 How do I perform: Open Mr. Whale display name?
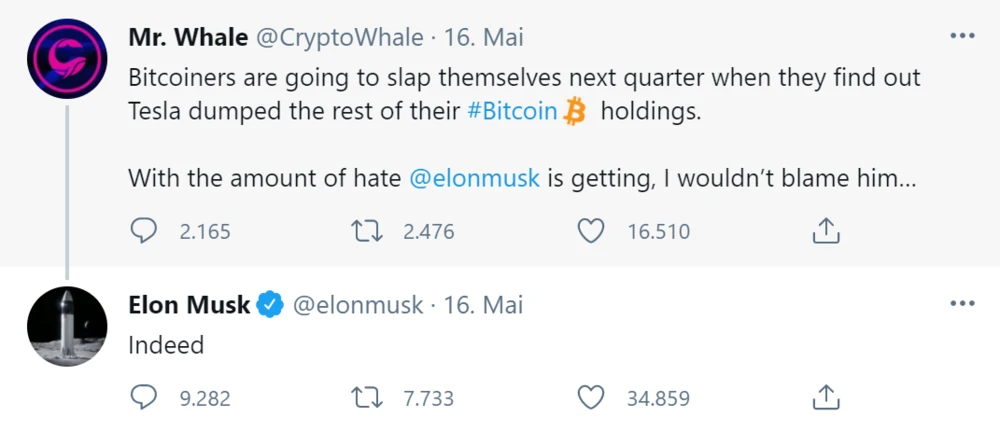pos(188,38)
